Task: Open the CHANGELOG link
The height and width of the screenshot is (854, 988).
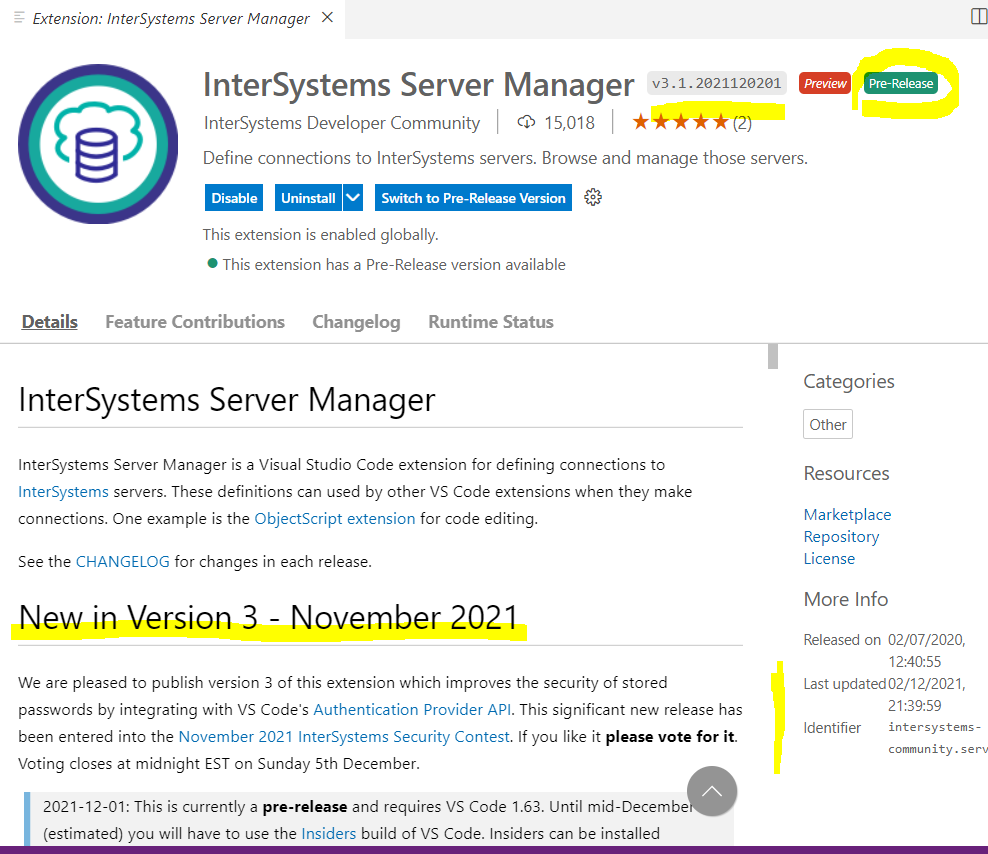Action: (x=122, y=562)
